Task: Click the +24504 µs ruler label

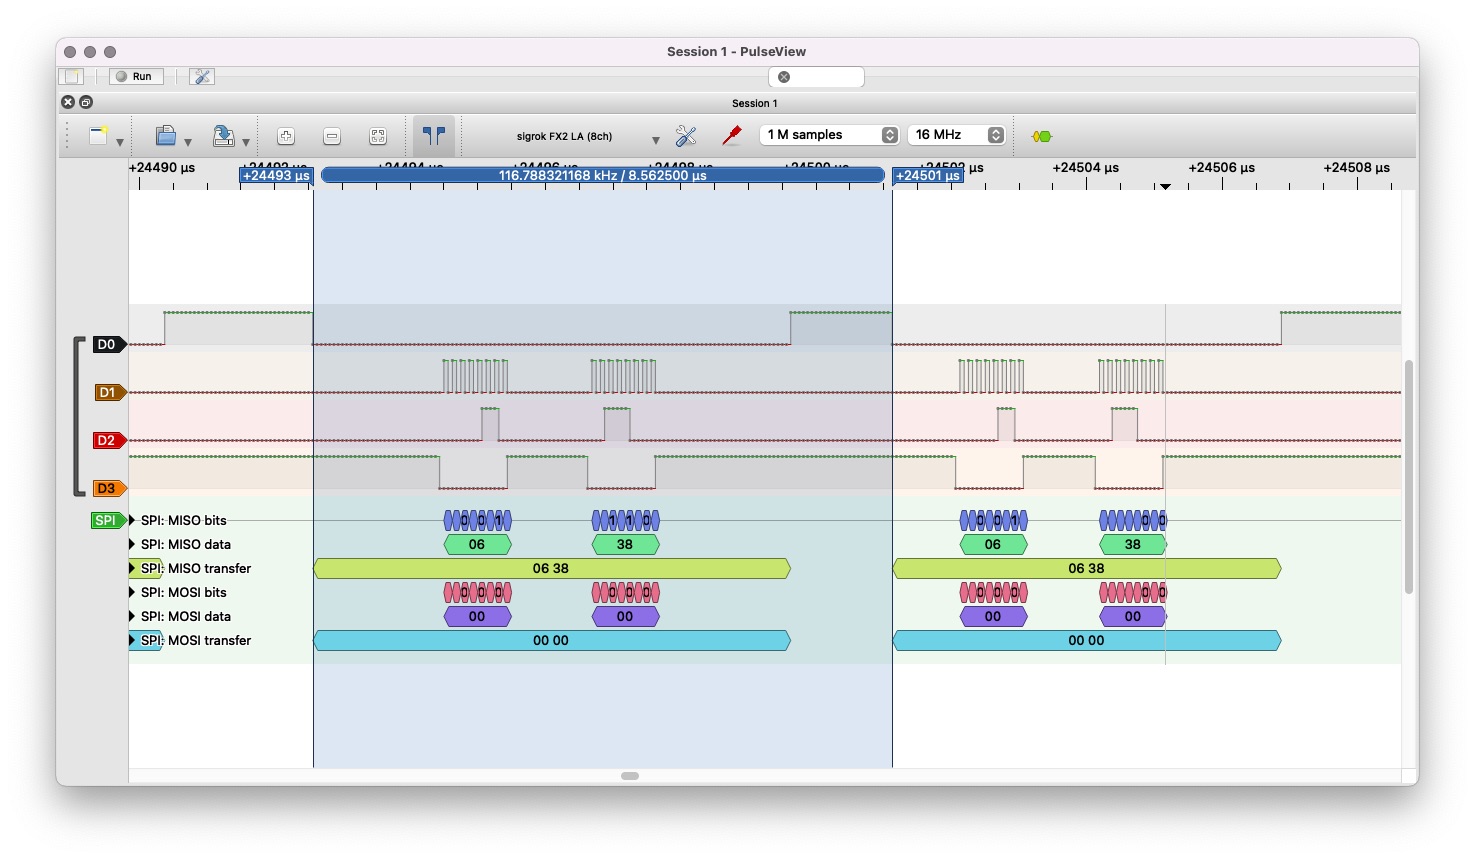Action: coord(1085,168)
